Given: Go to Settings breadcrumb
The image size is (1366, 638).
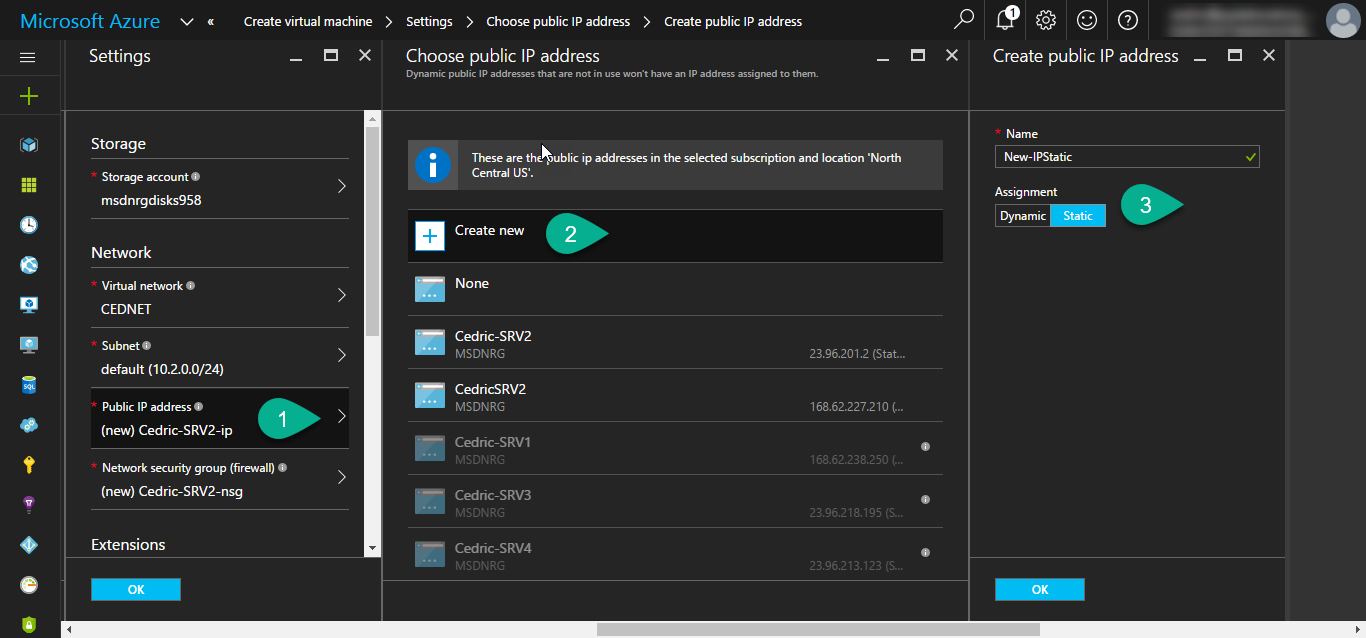Looking at the screenshot, I should click(429, 21).
